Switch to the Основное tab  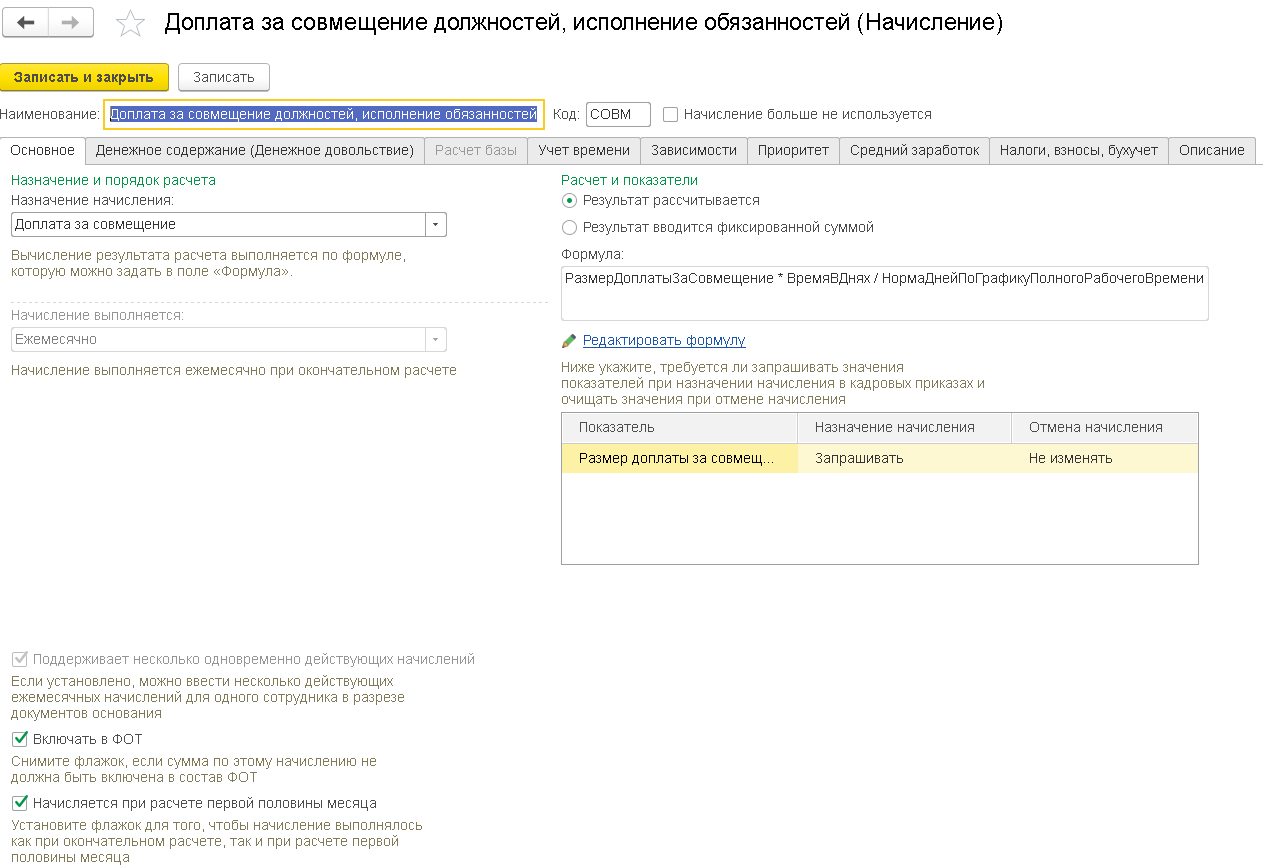42,150
